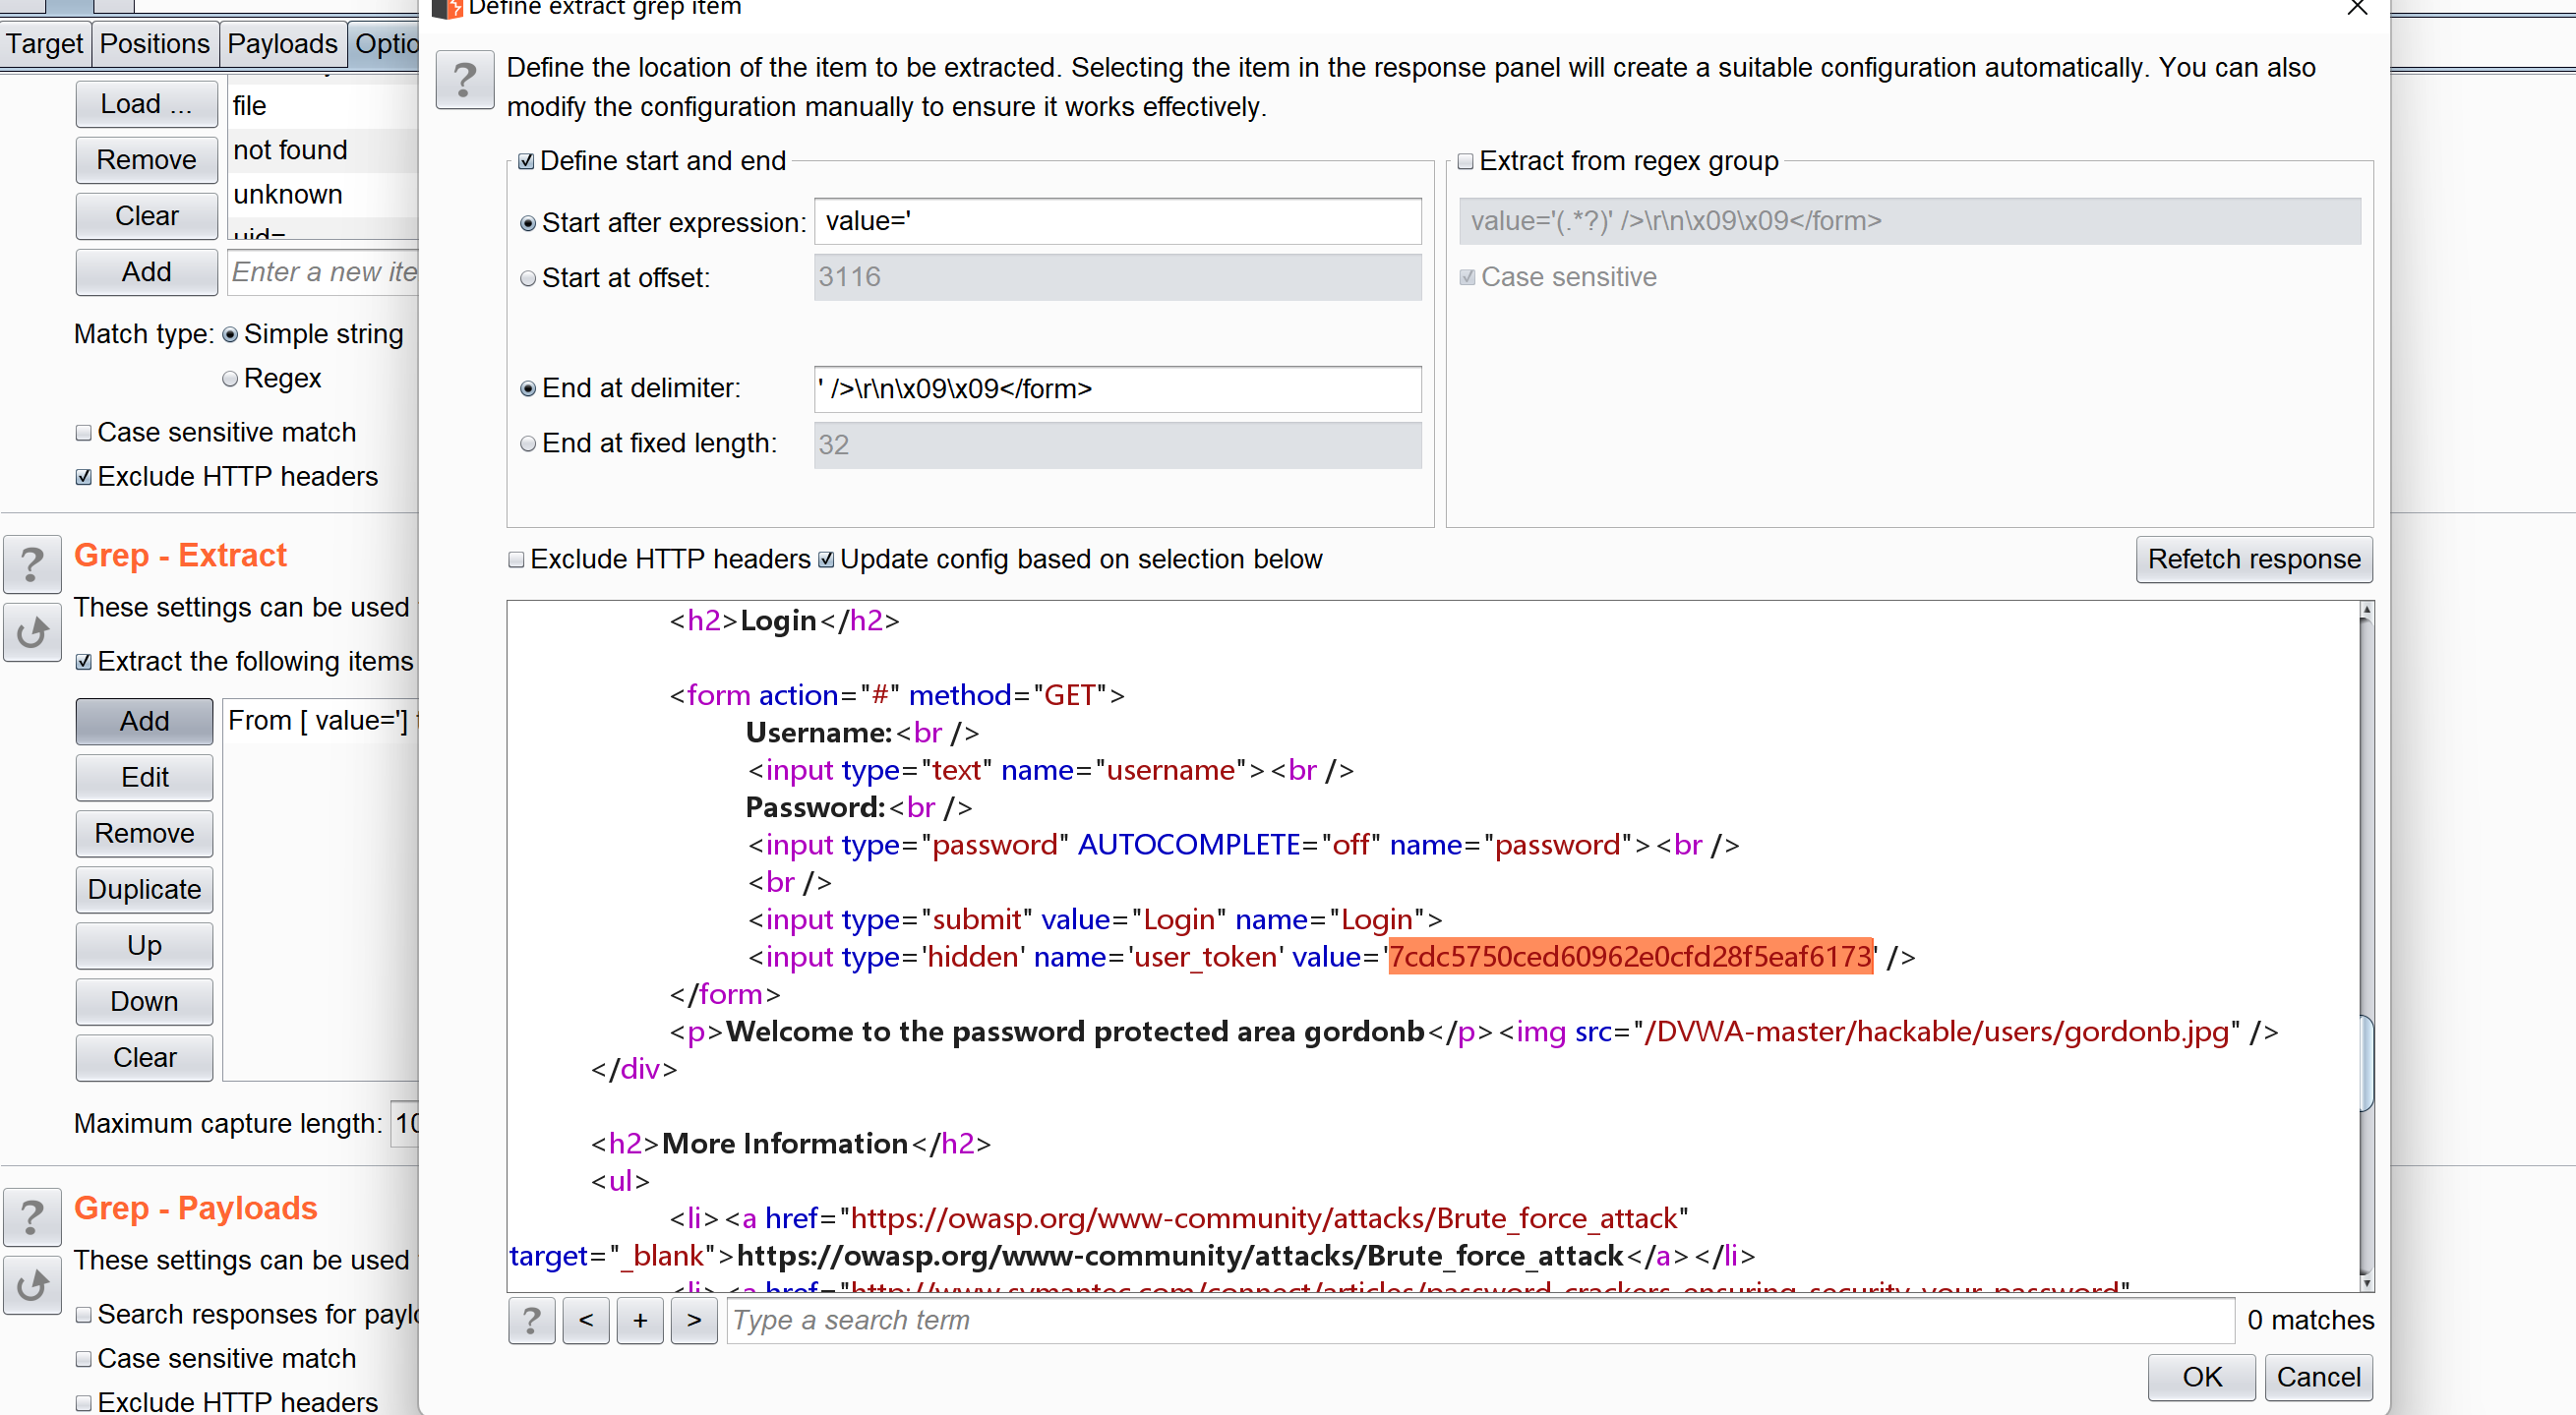
Task: Go to next search match
Action: click(694, 1320)
